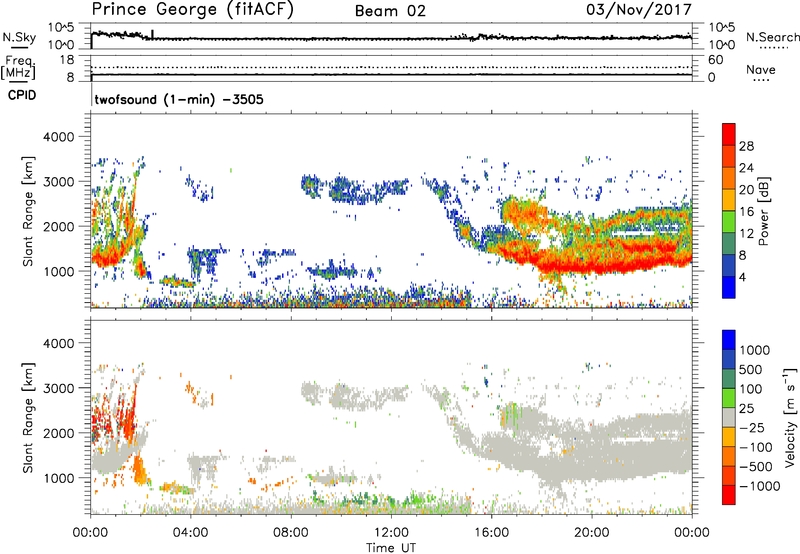Select the light green segment of velocity colorbar
Screen dimensions: 800x554
(x=729, y=398)
